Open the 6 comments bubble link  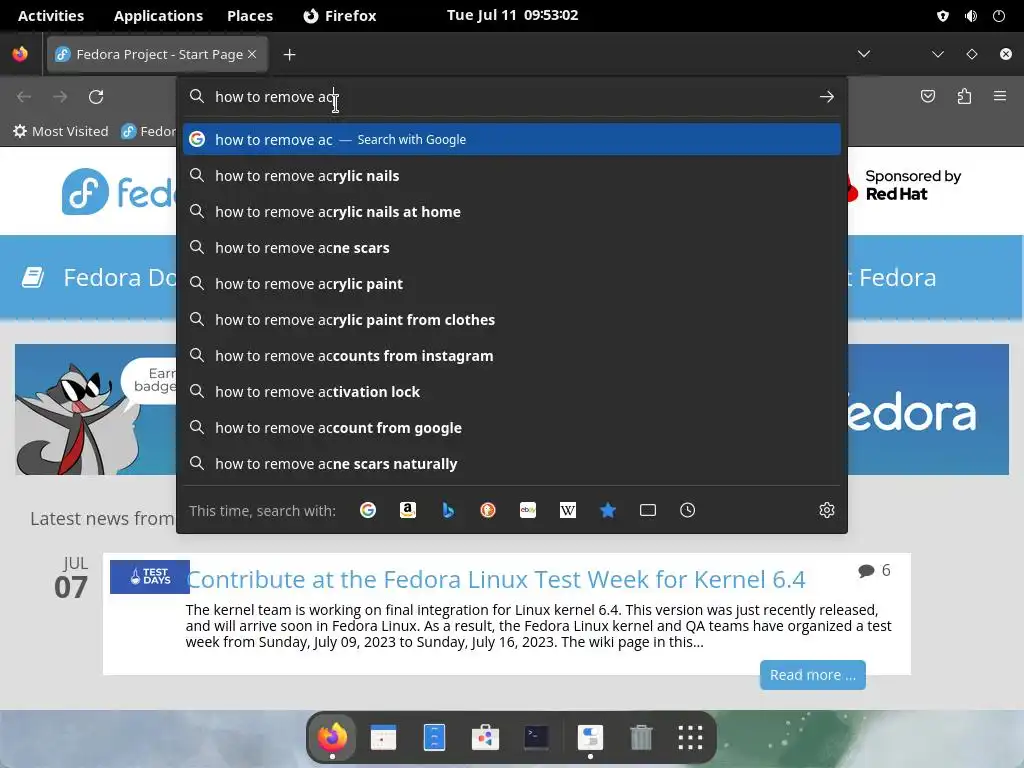click(874, 570)
